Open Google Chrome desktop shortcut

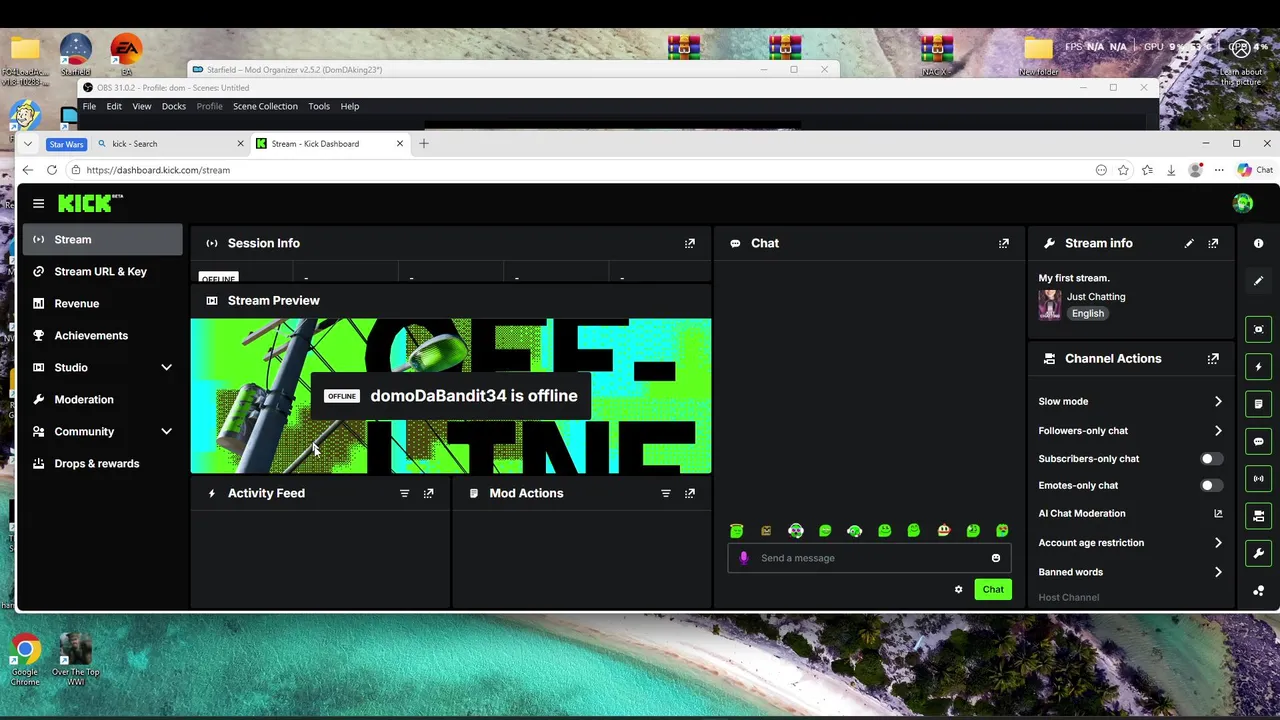[26, 660]
